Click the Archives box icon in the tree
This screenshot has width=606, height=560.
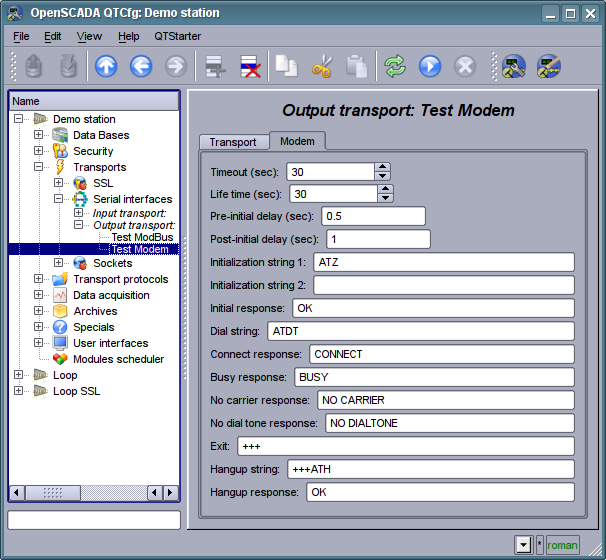[60, 311]
